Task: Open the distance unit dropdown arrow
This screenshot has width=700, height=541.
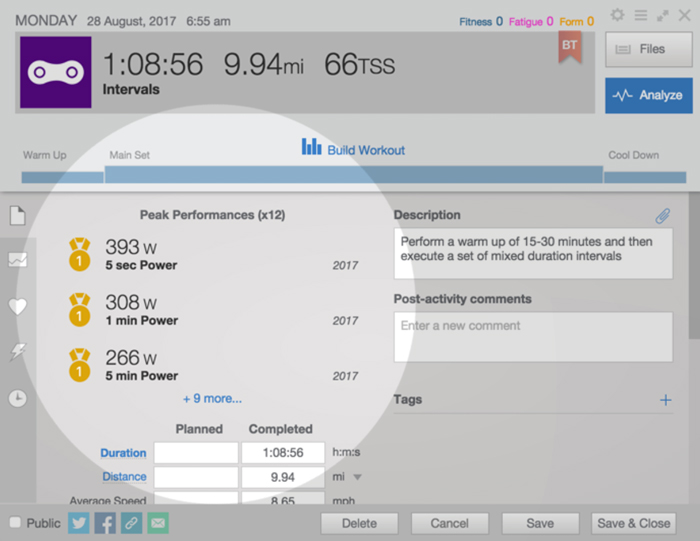Action: pos(357,477)
